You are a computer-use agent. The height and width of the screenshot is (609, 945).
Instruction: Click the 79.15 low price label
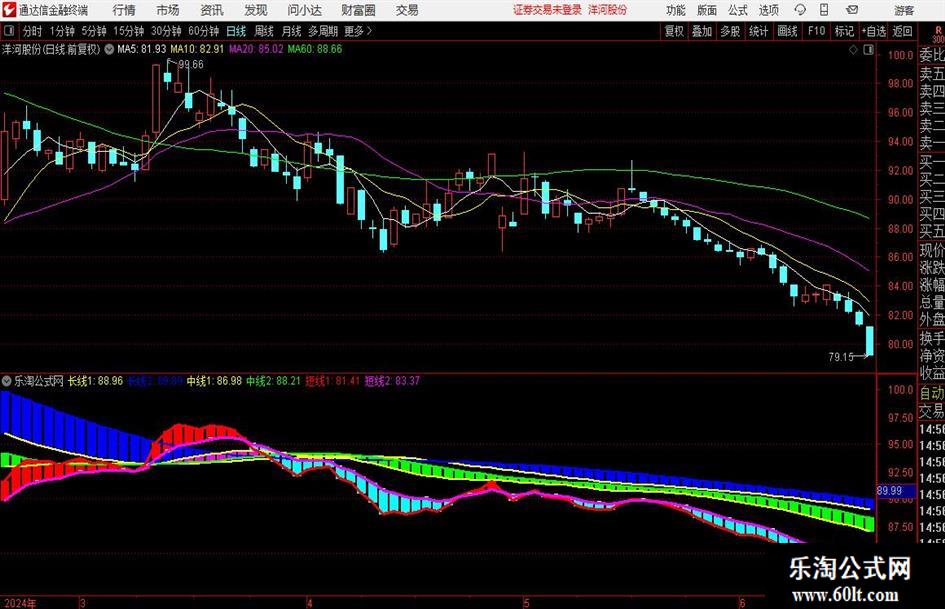pyautogui.click(x=841, y=357)
